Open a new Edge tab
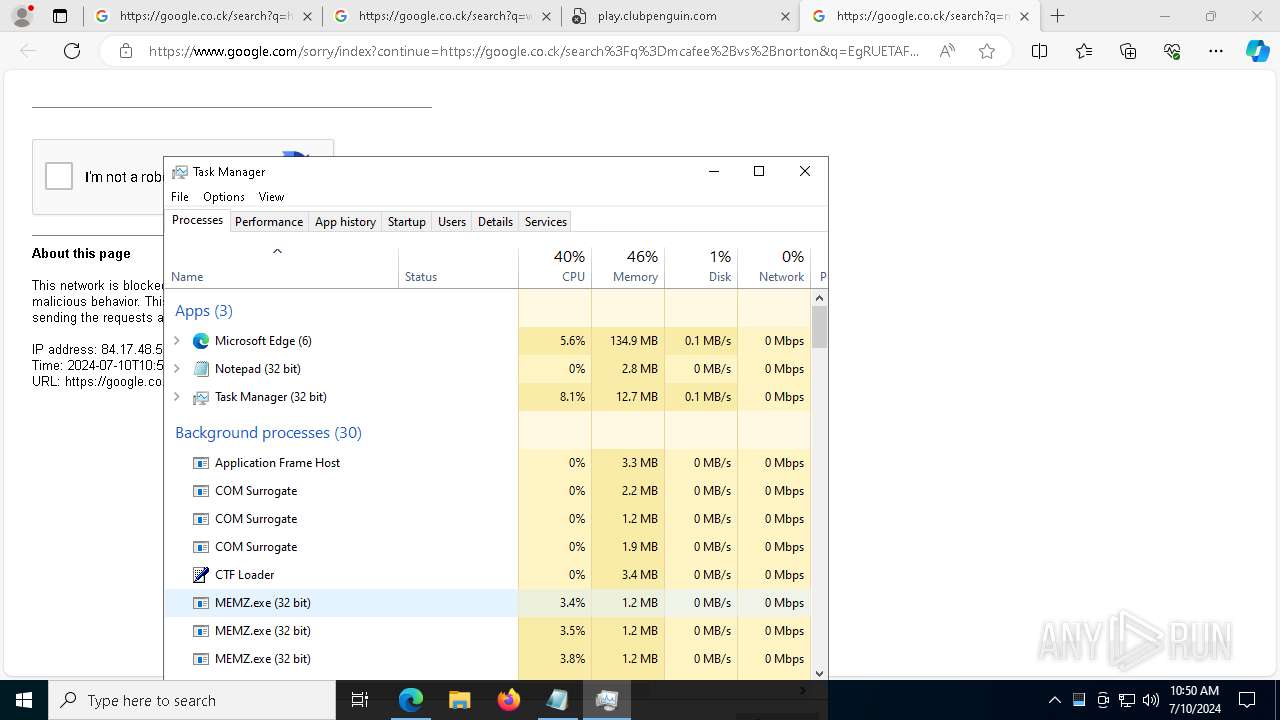The height and width of the screenshot is (720, 1280). tap(1058, 16)
